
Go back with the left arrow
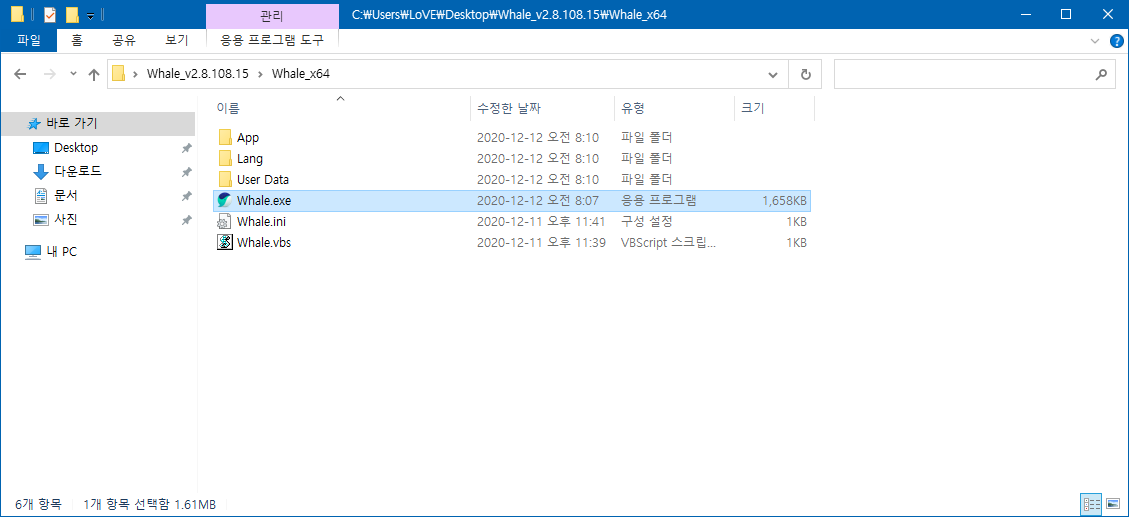pyautogui.click(x=20, y=74)
